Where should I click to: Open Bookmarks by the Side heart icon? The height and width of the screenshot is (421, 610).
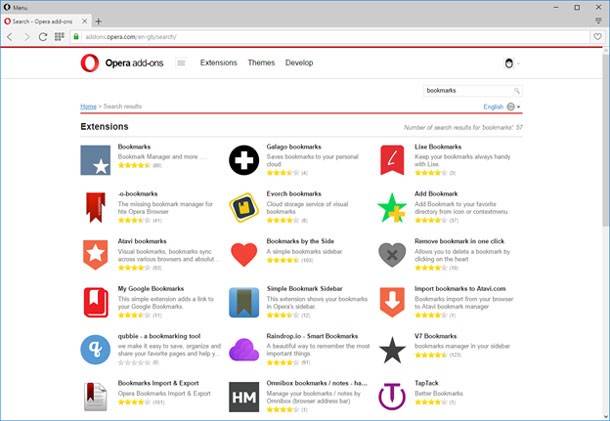[244, 254]
